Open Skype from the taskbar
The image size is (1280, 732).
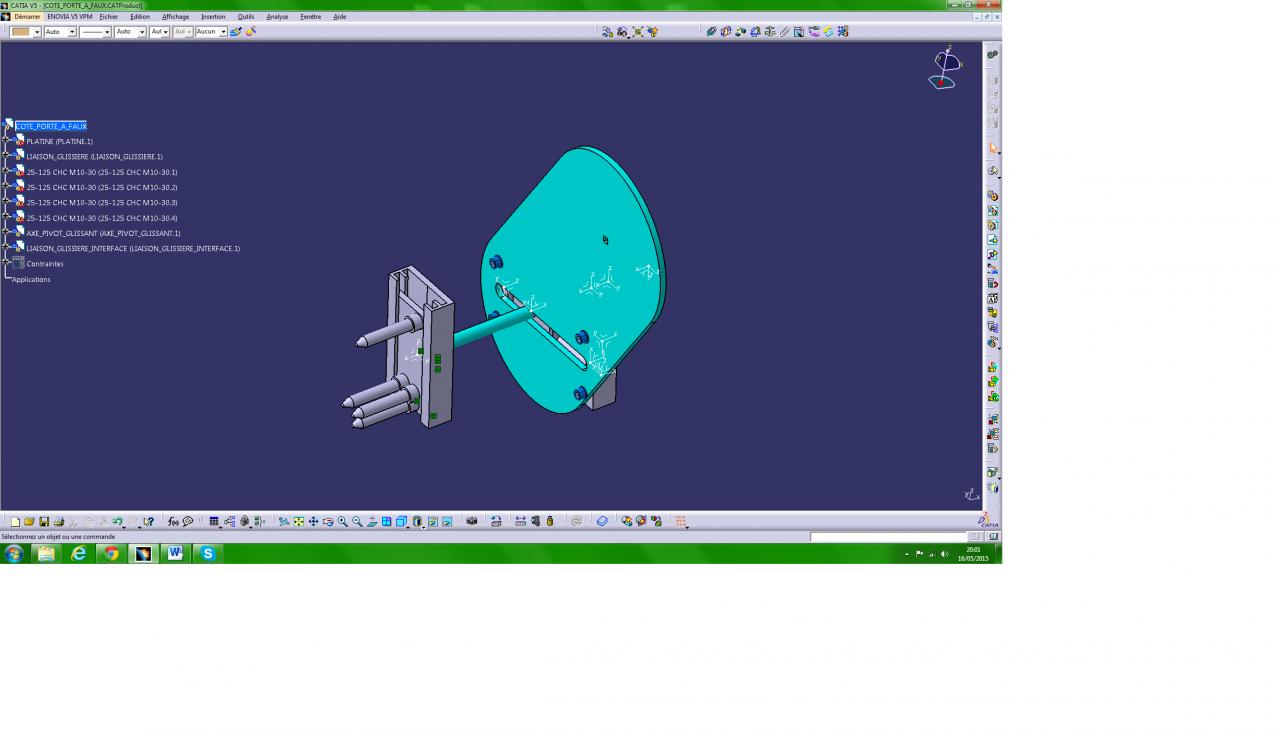(208, 553)
